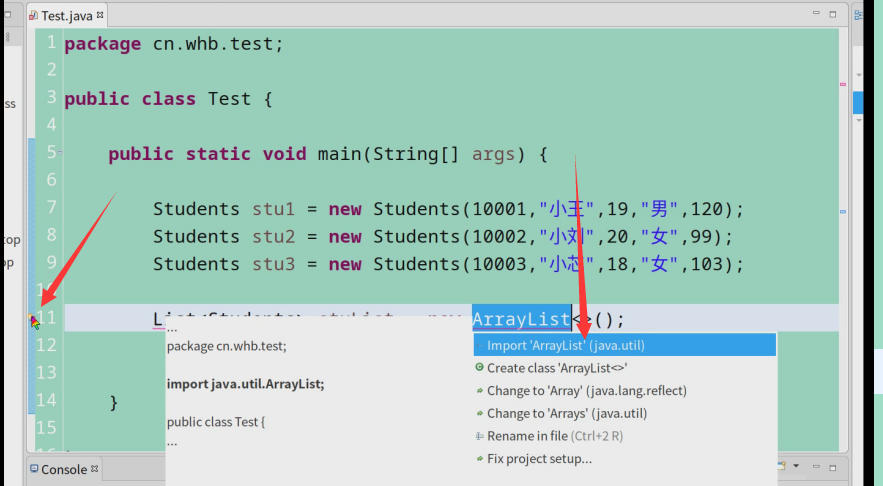
Task: Click the number 10002 on line 8
Action: click(499, 237)
